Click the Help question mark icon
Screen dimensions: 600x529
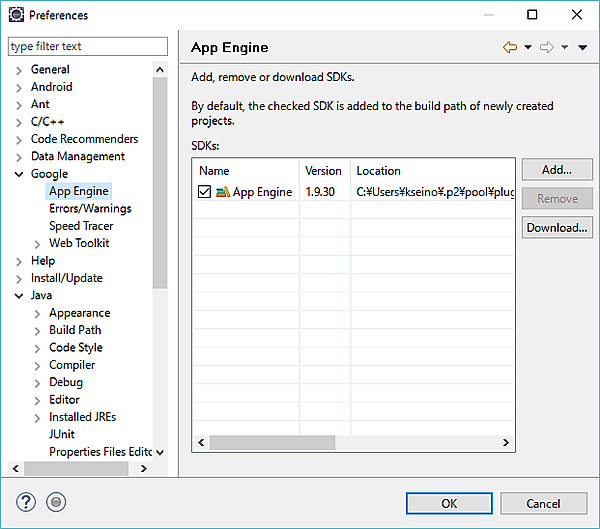click(27, 503)
